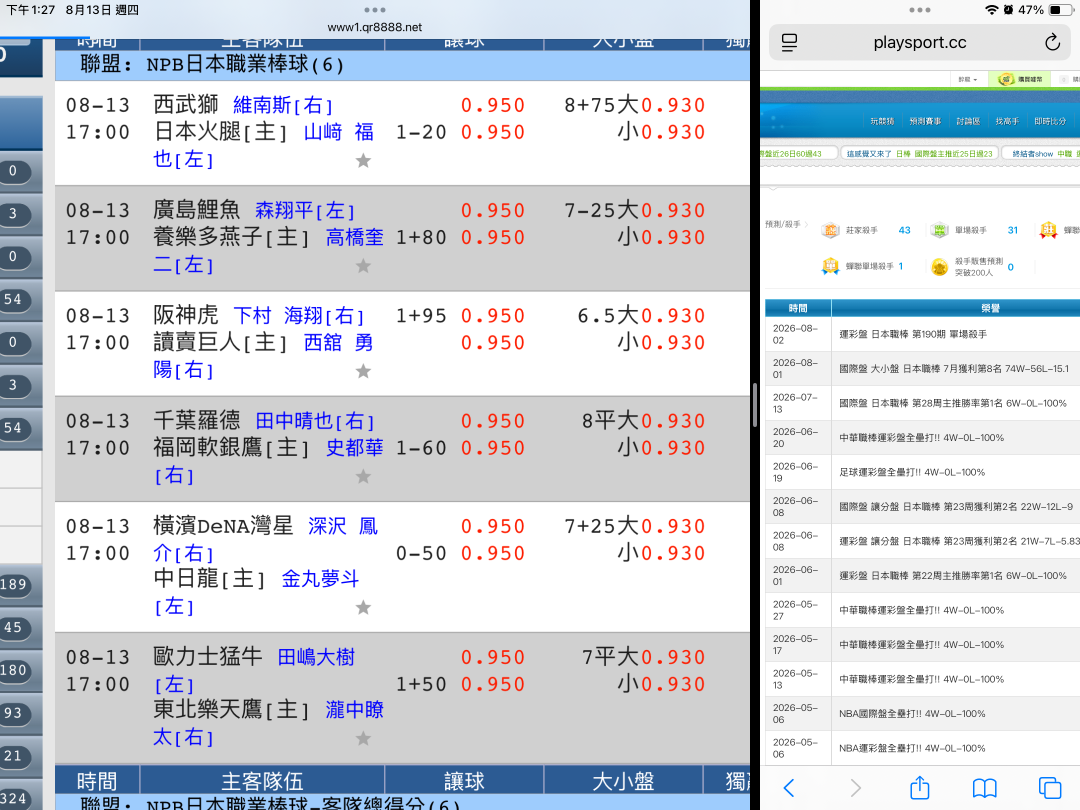Open Safari bookmarks book icon

(984, 787)
